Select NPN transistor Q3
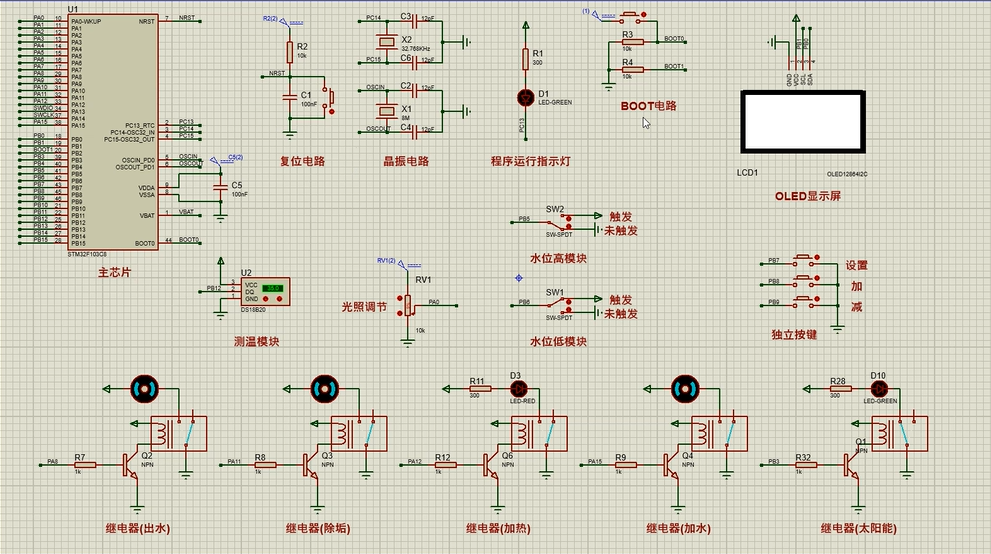This screenshot has width=991, height=554. pyautogui.click(x=310, y=466)
